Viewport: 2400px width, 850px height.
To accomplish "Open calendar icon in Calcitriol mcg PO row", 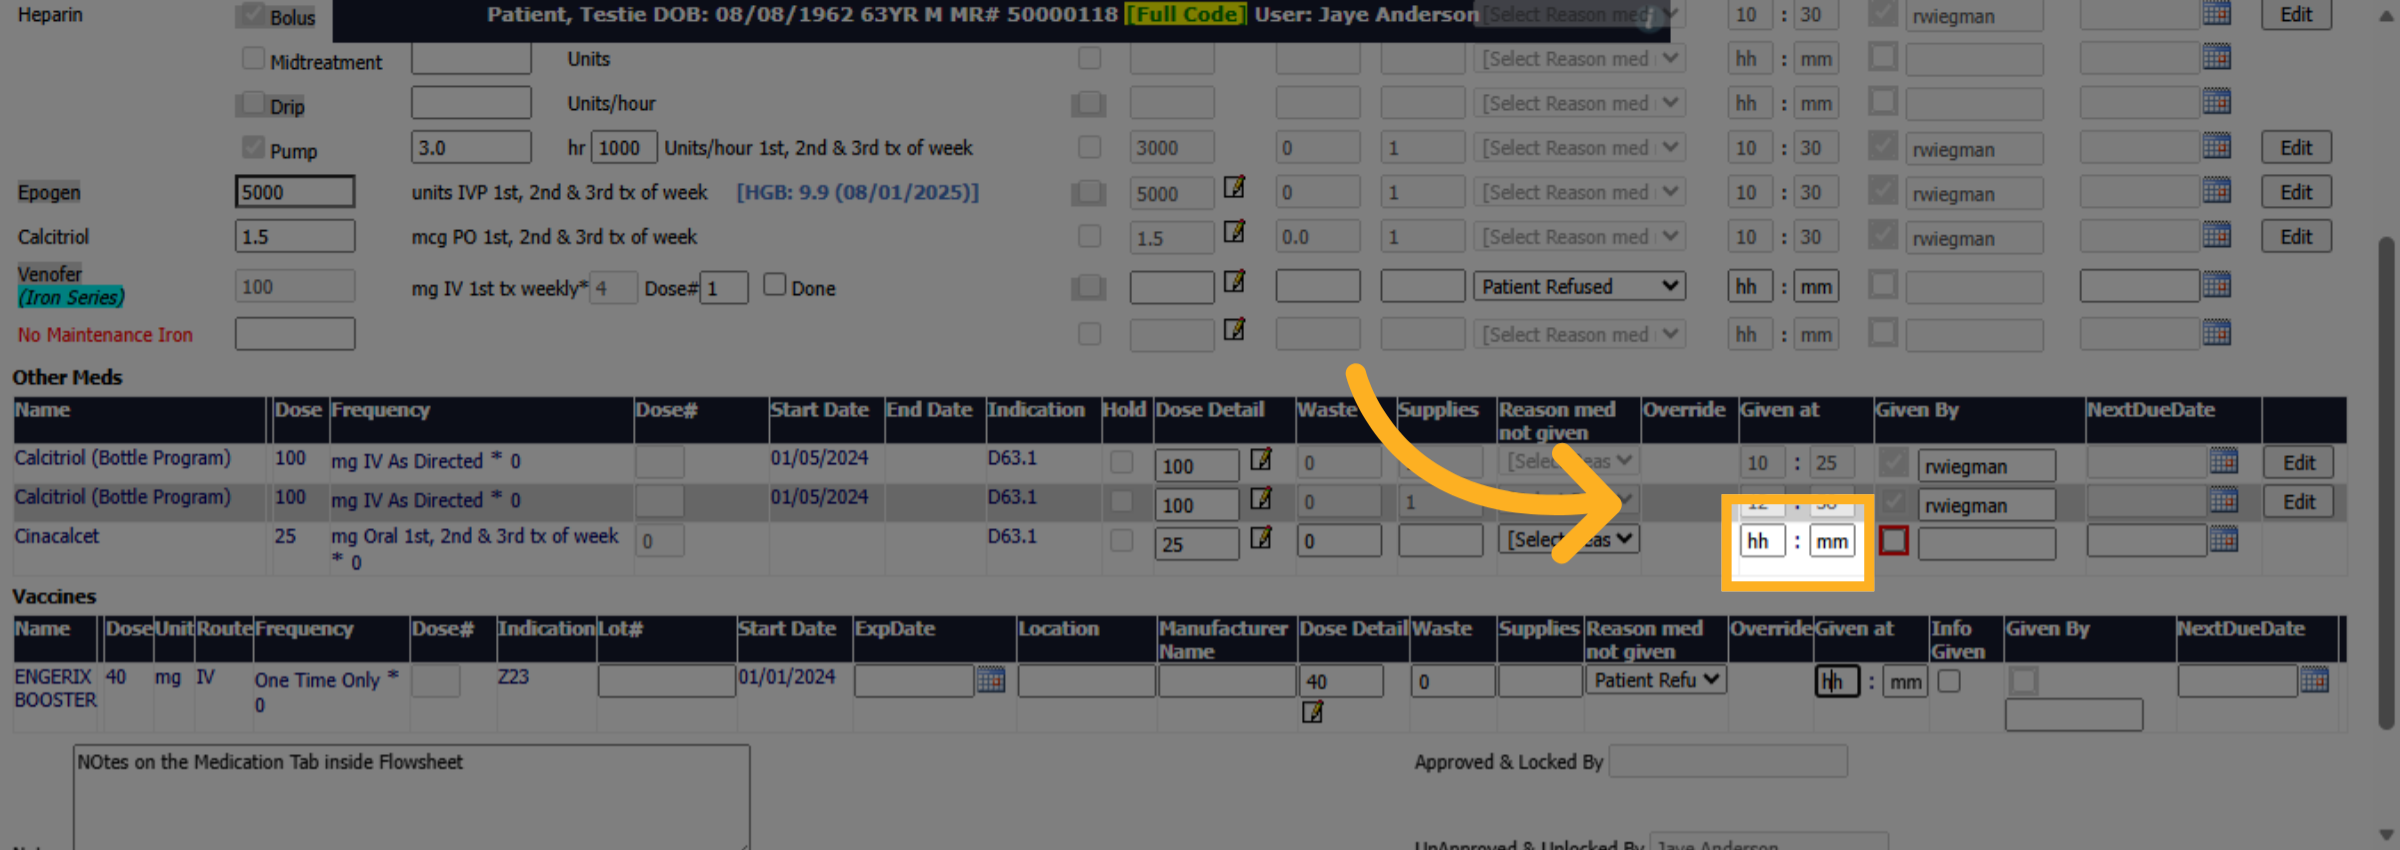I will click(x=2216, y=235).
